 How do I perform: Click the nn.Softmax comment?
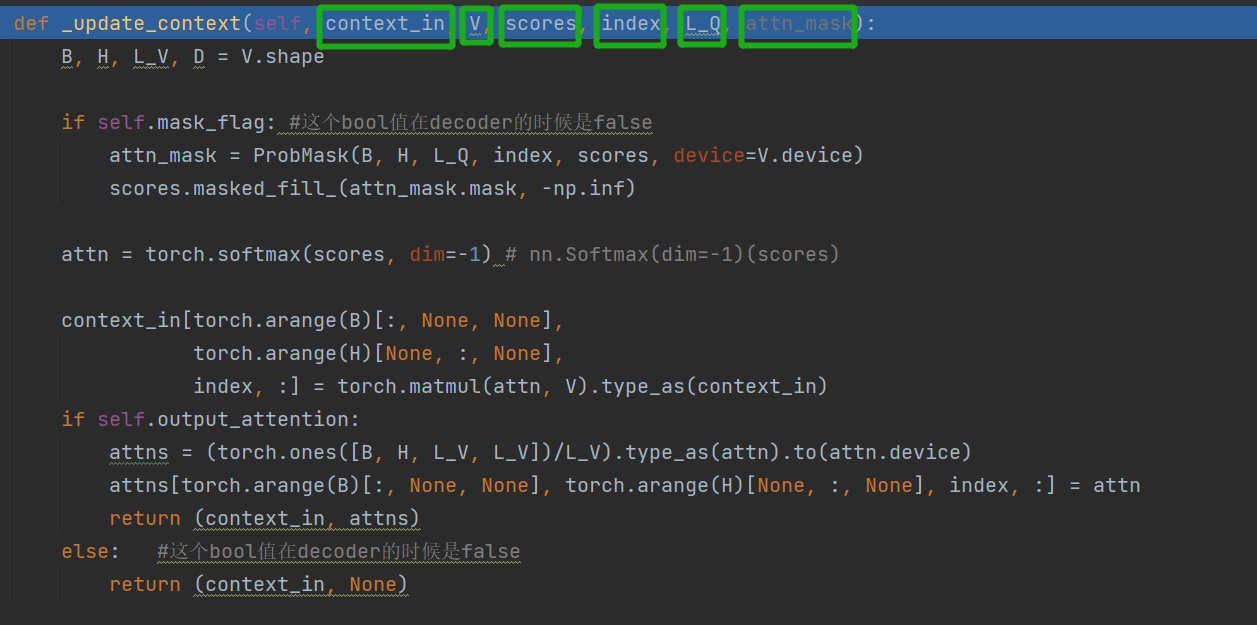point(673,255)
